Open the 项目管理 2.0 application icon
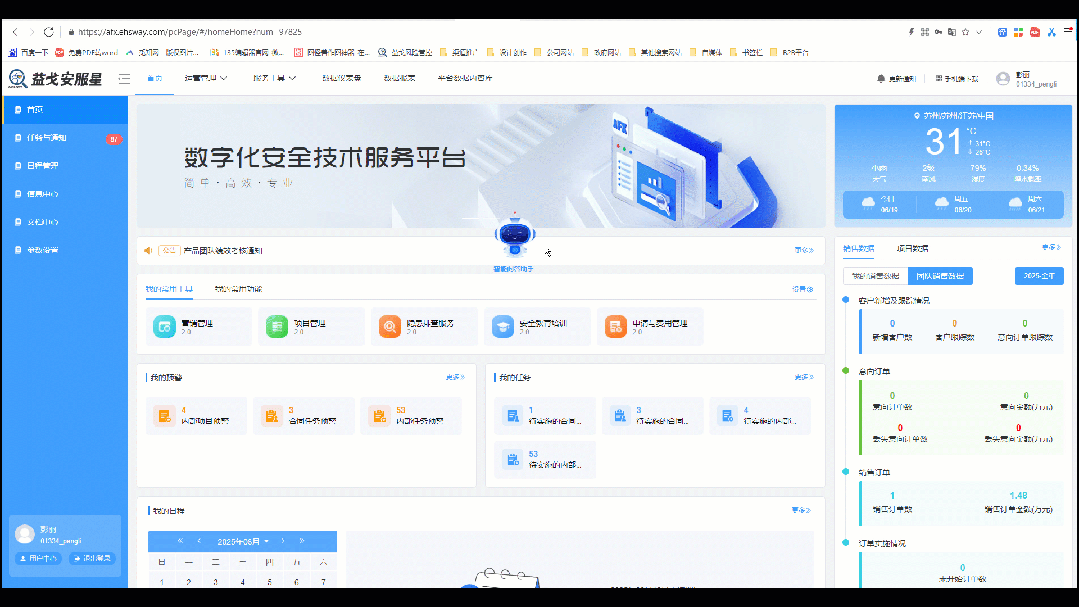 [310, 325]
